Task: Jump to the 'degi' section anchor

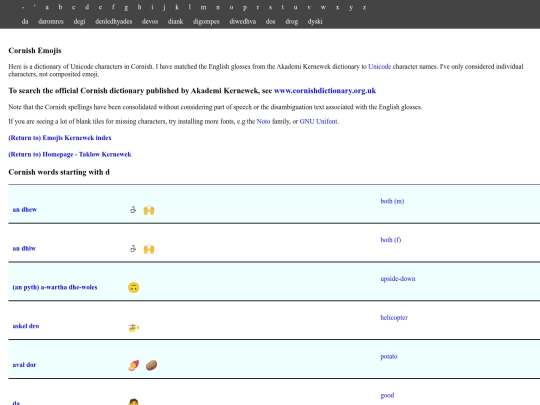Action: tap(79, 22)
